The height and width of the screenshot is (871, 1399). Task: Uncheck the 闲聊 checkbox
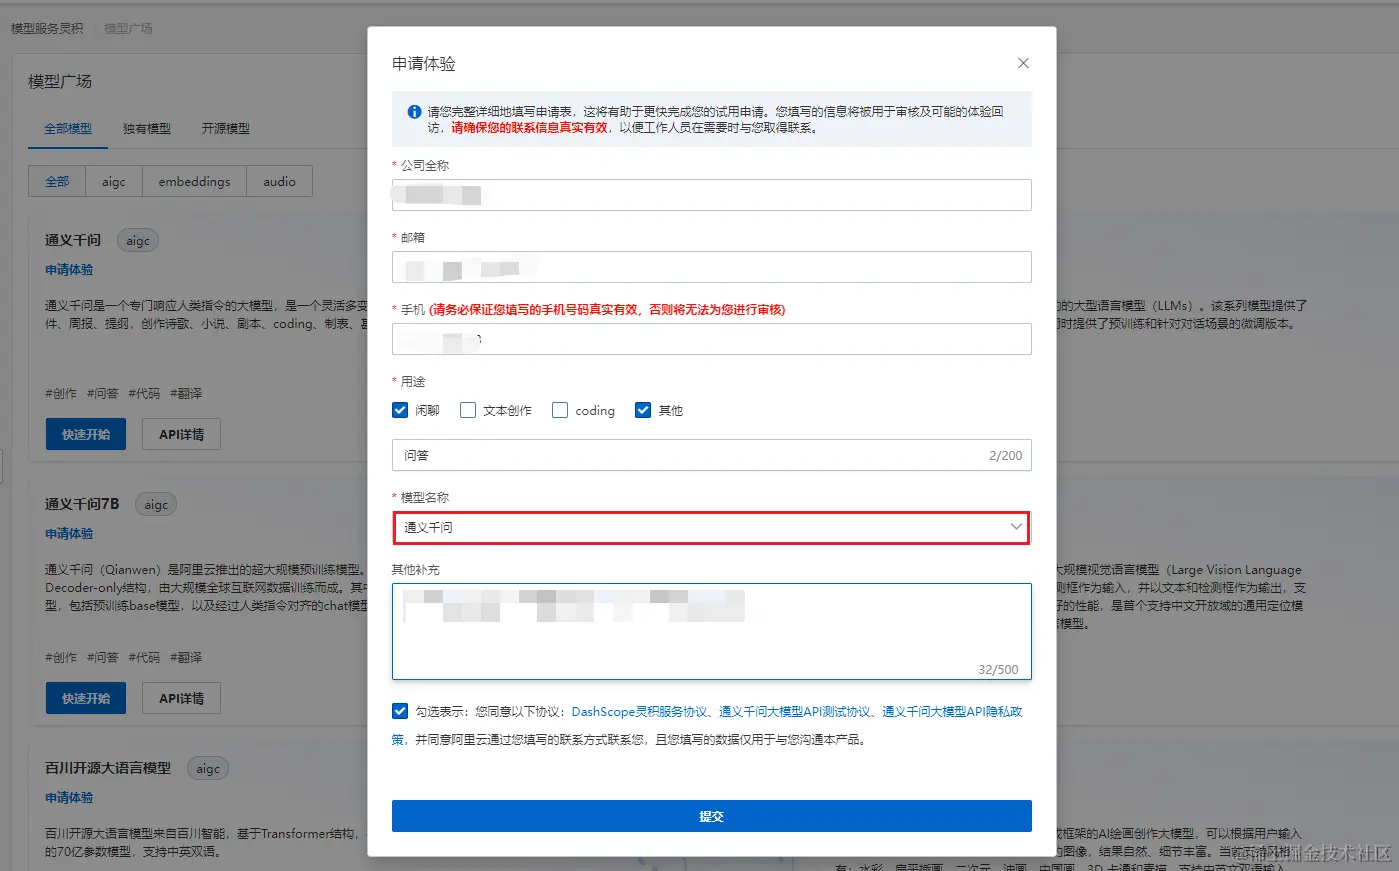[400, 410]
